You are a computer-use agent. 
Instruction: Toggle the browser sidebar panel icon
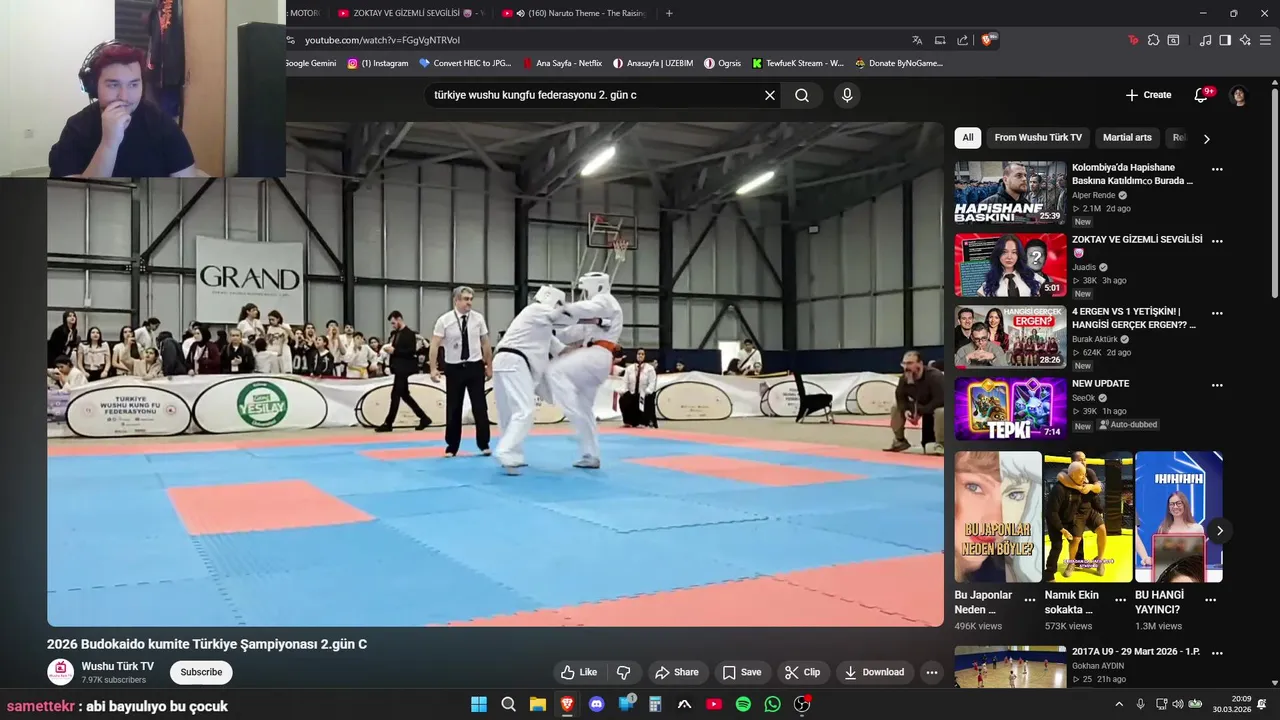point(1225,40)
